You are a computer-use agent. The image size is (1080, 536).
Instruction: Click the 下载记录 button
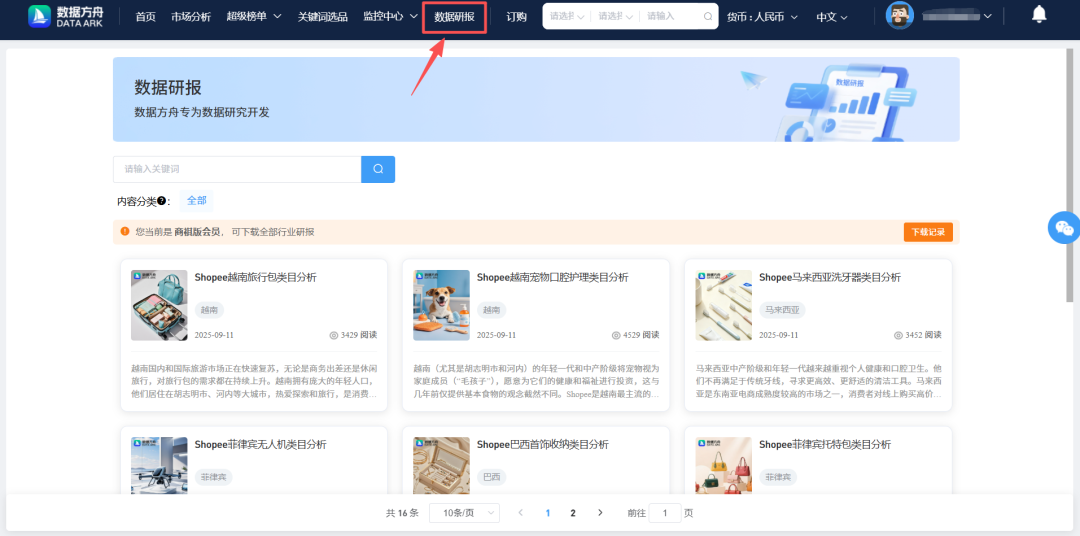coord(928,232)
